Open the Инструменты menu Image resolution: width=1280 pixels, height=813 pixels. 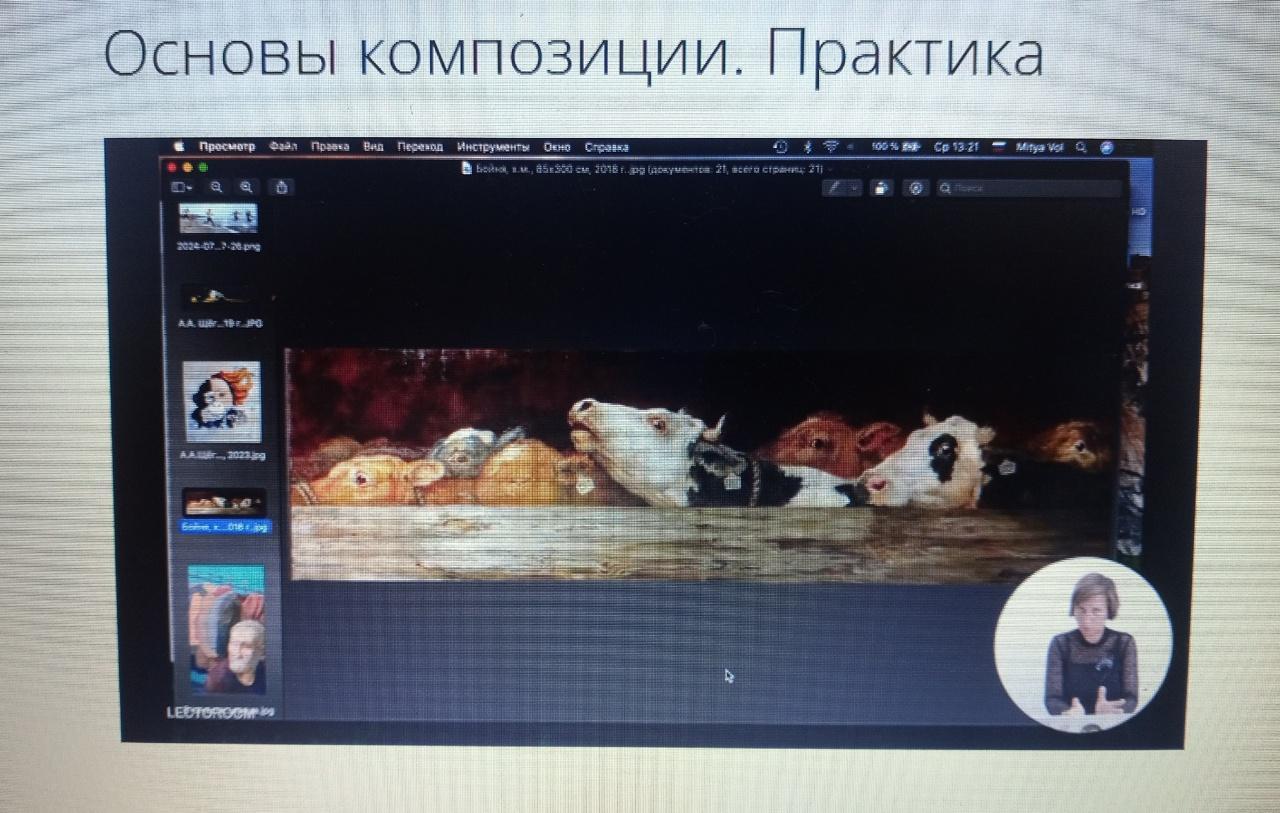pos(493,147)
